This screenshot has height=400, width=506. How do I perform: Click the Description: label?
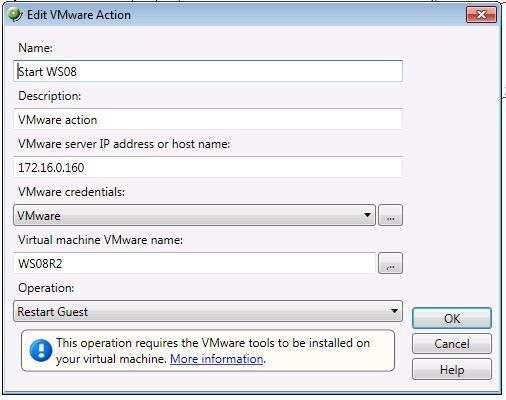tap(50, 96)
